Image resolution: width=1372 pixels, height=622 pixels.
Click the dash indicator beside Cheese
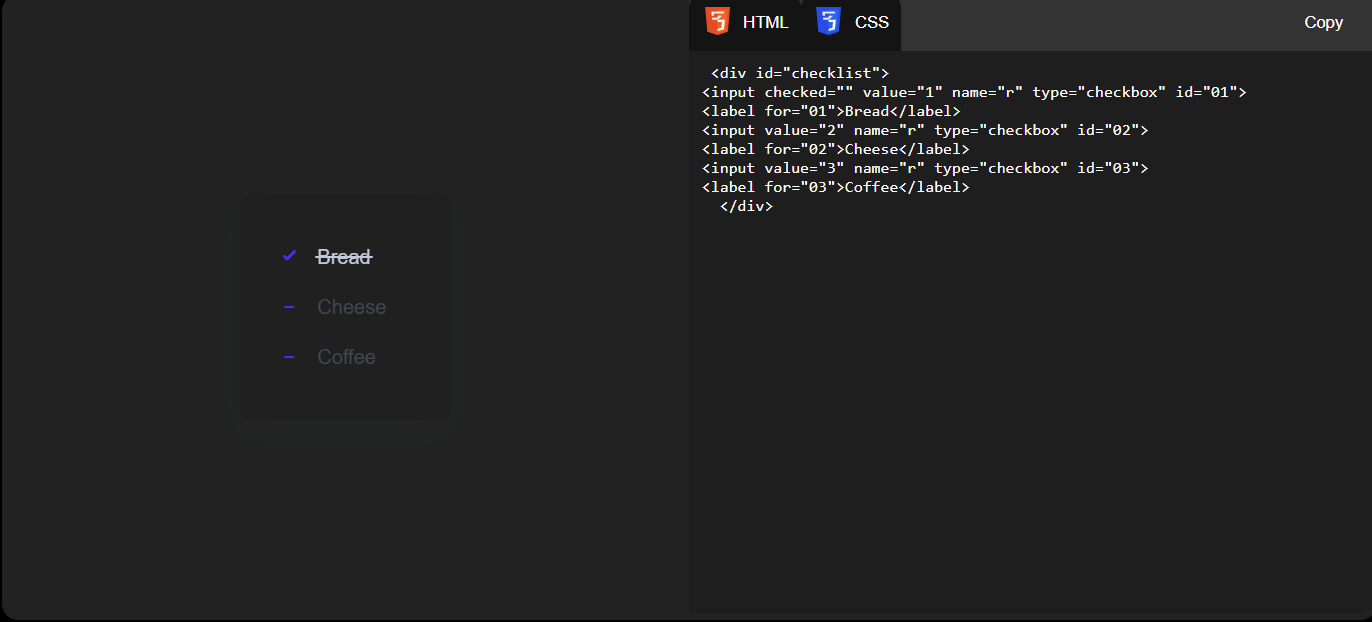(x=289, y=306)
